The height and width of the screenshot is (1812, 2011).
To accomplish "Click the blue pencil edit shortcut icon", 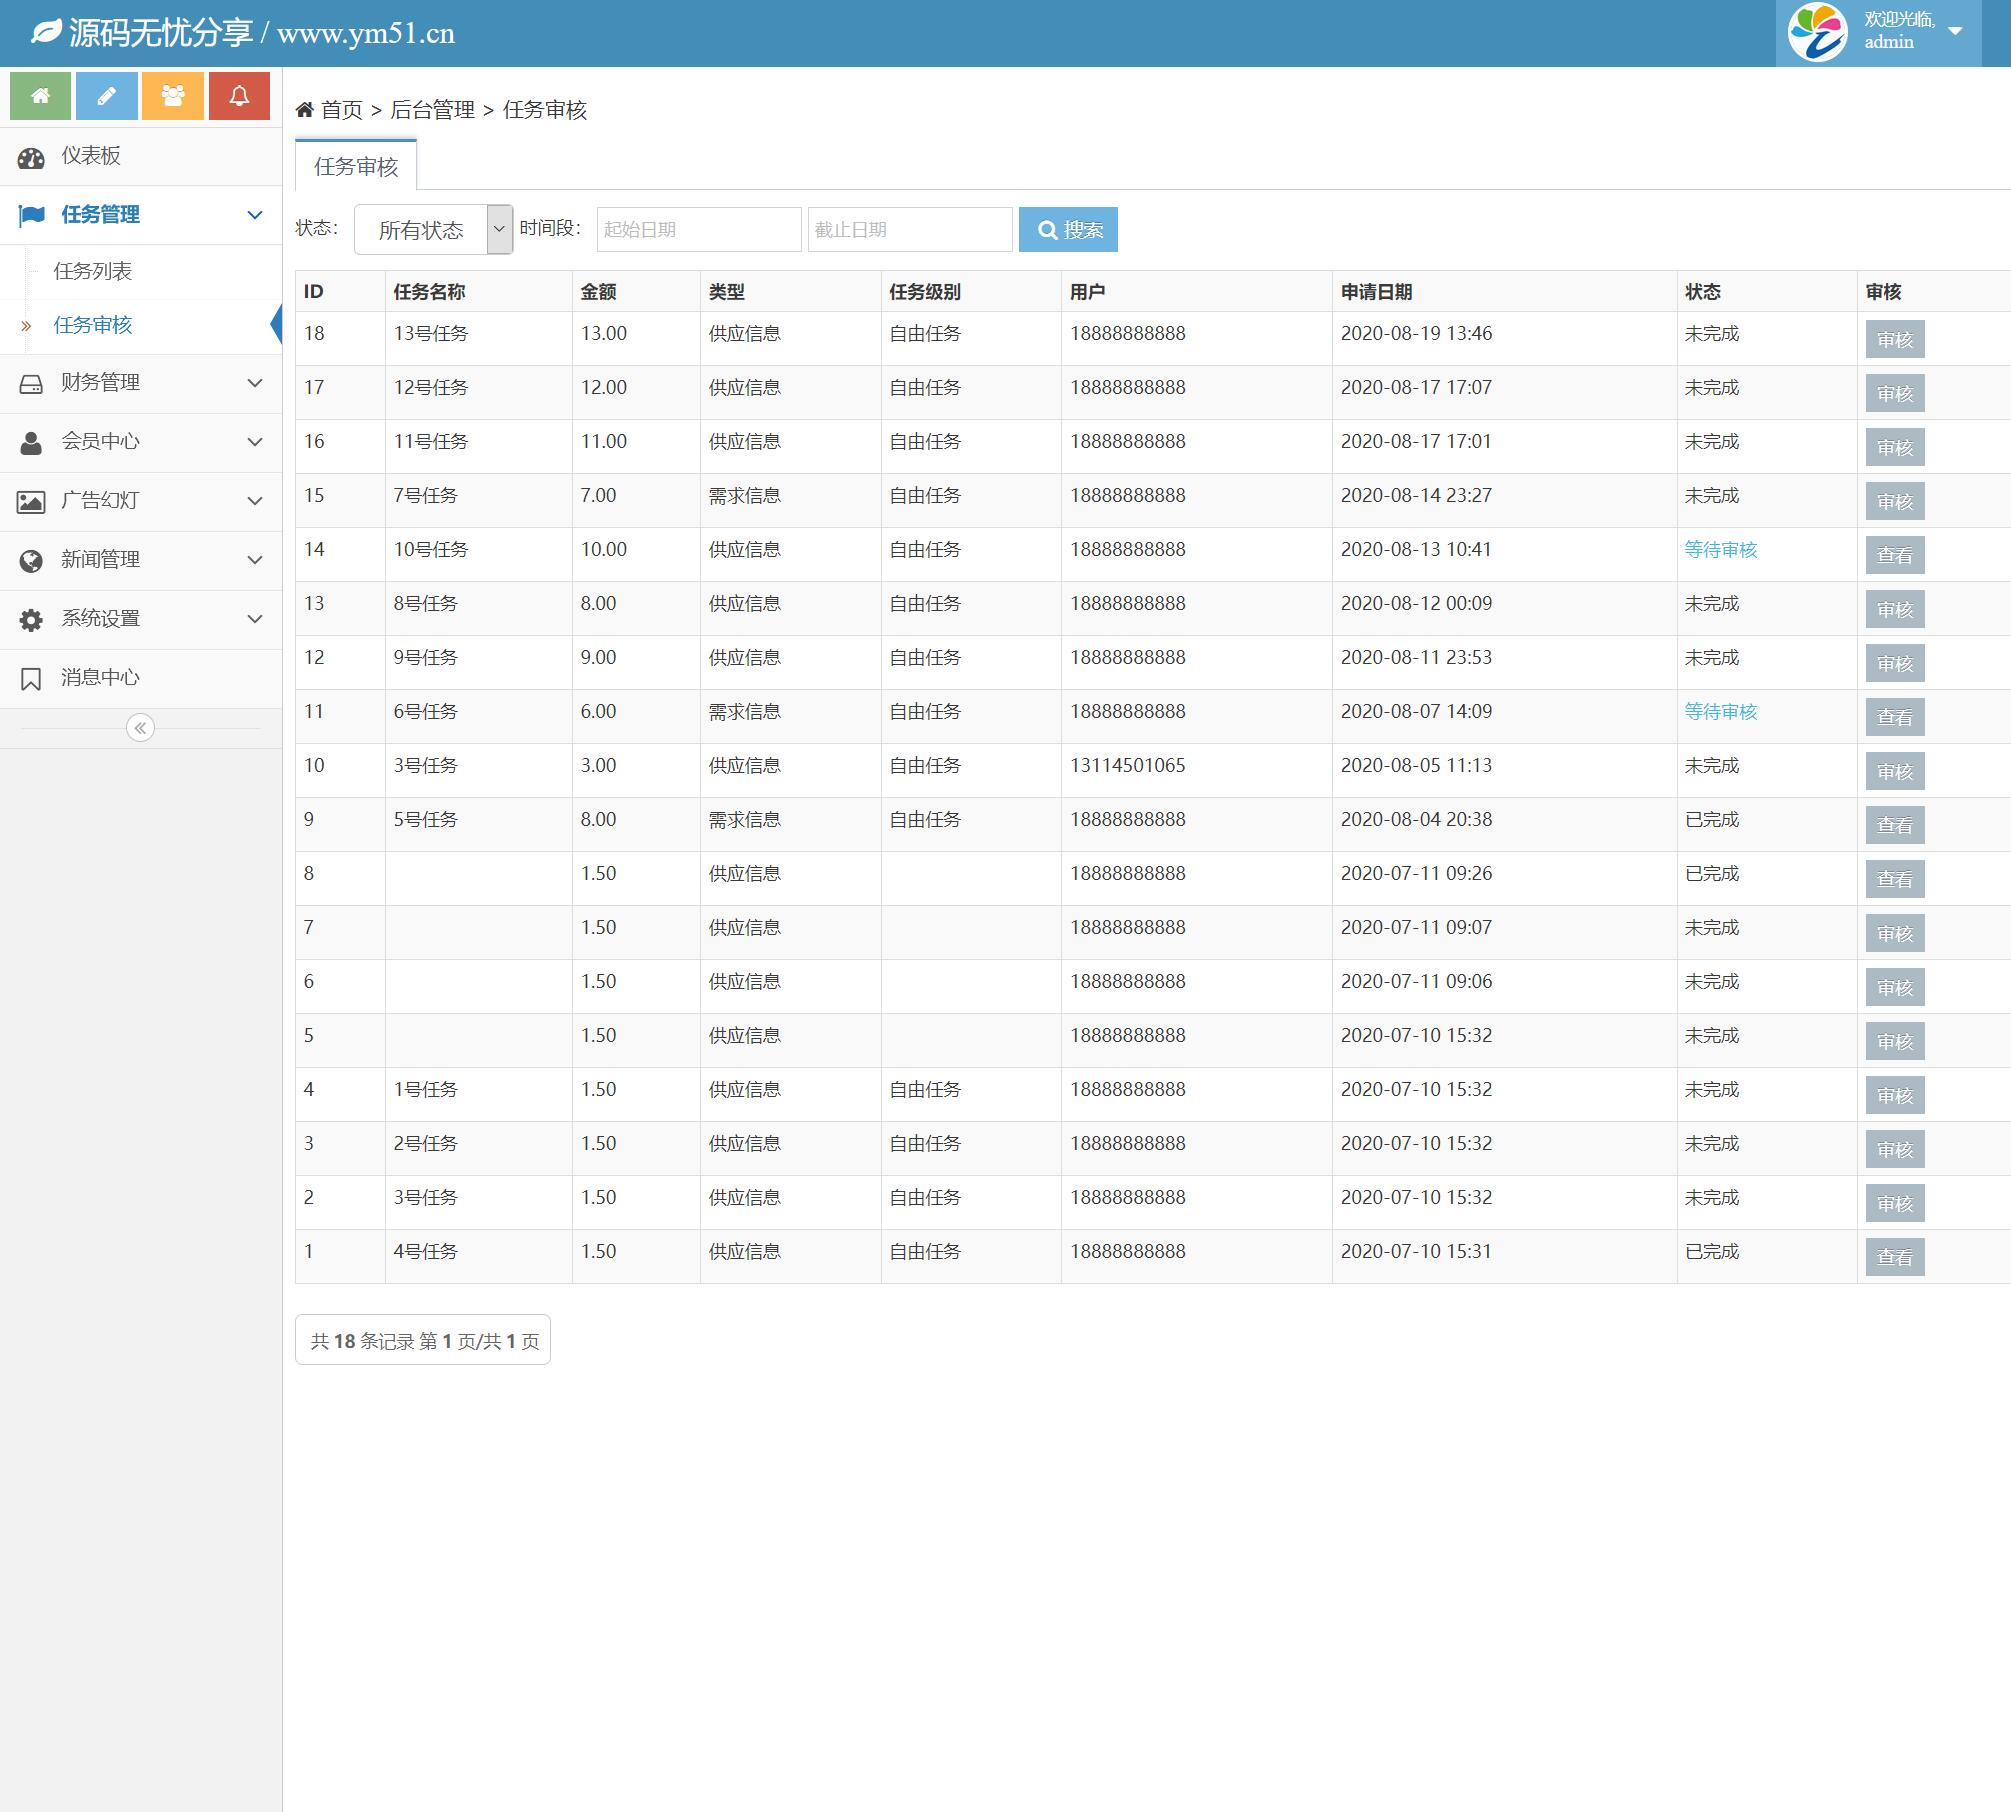I will point(106,96).
